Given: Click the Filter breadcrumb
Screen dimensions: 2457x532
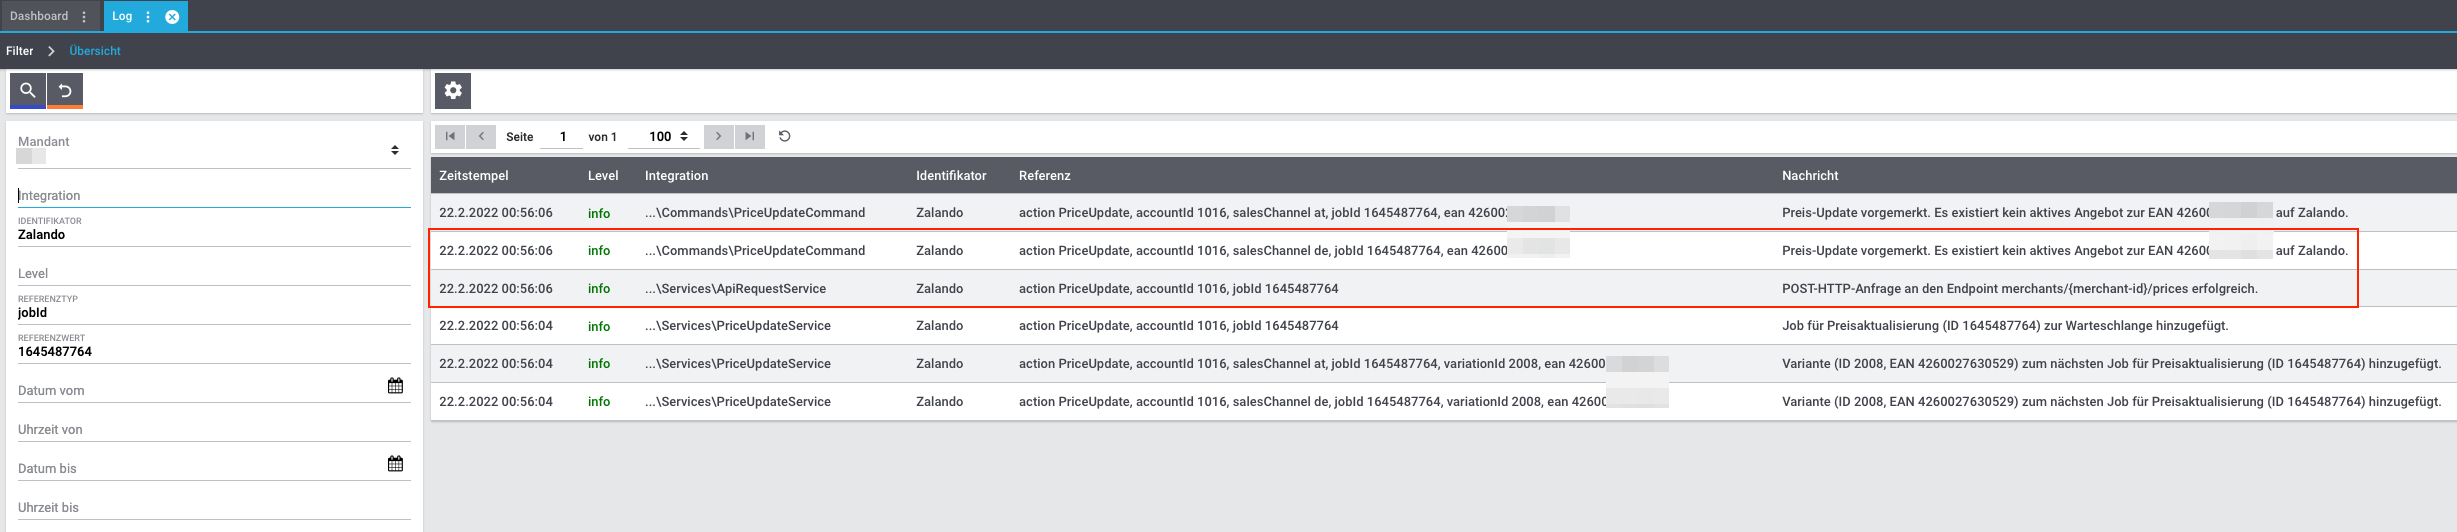Looking at the screenshot, I should pos(20,51).
